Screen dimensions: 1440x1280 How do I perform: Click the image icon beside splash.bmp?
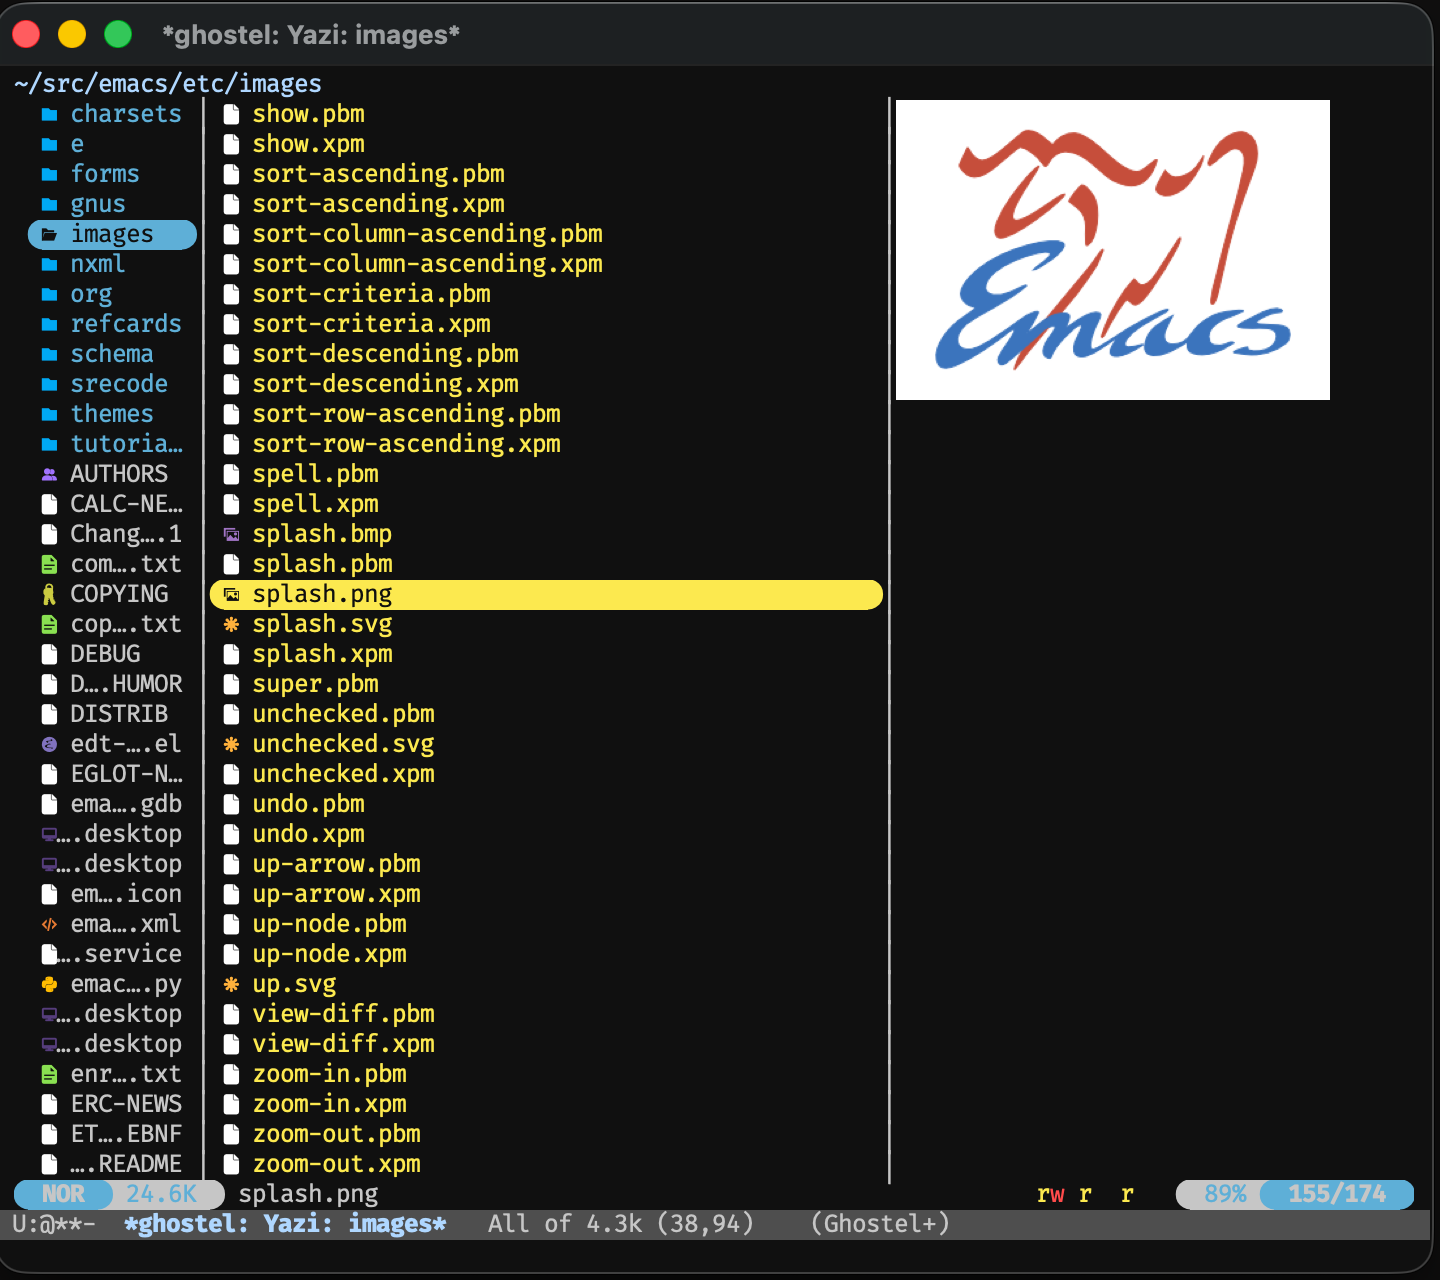231,535
